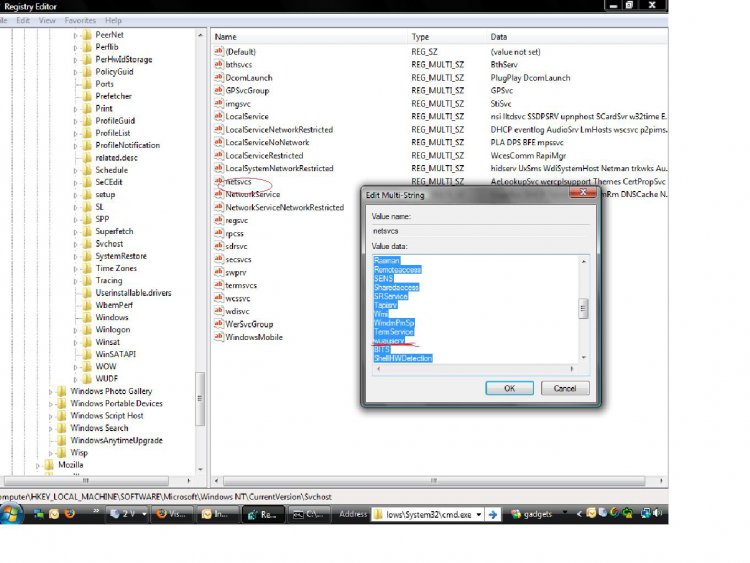
Task: Select the LocalService value icon
Action: 219,116
